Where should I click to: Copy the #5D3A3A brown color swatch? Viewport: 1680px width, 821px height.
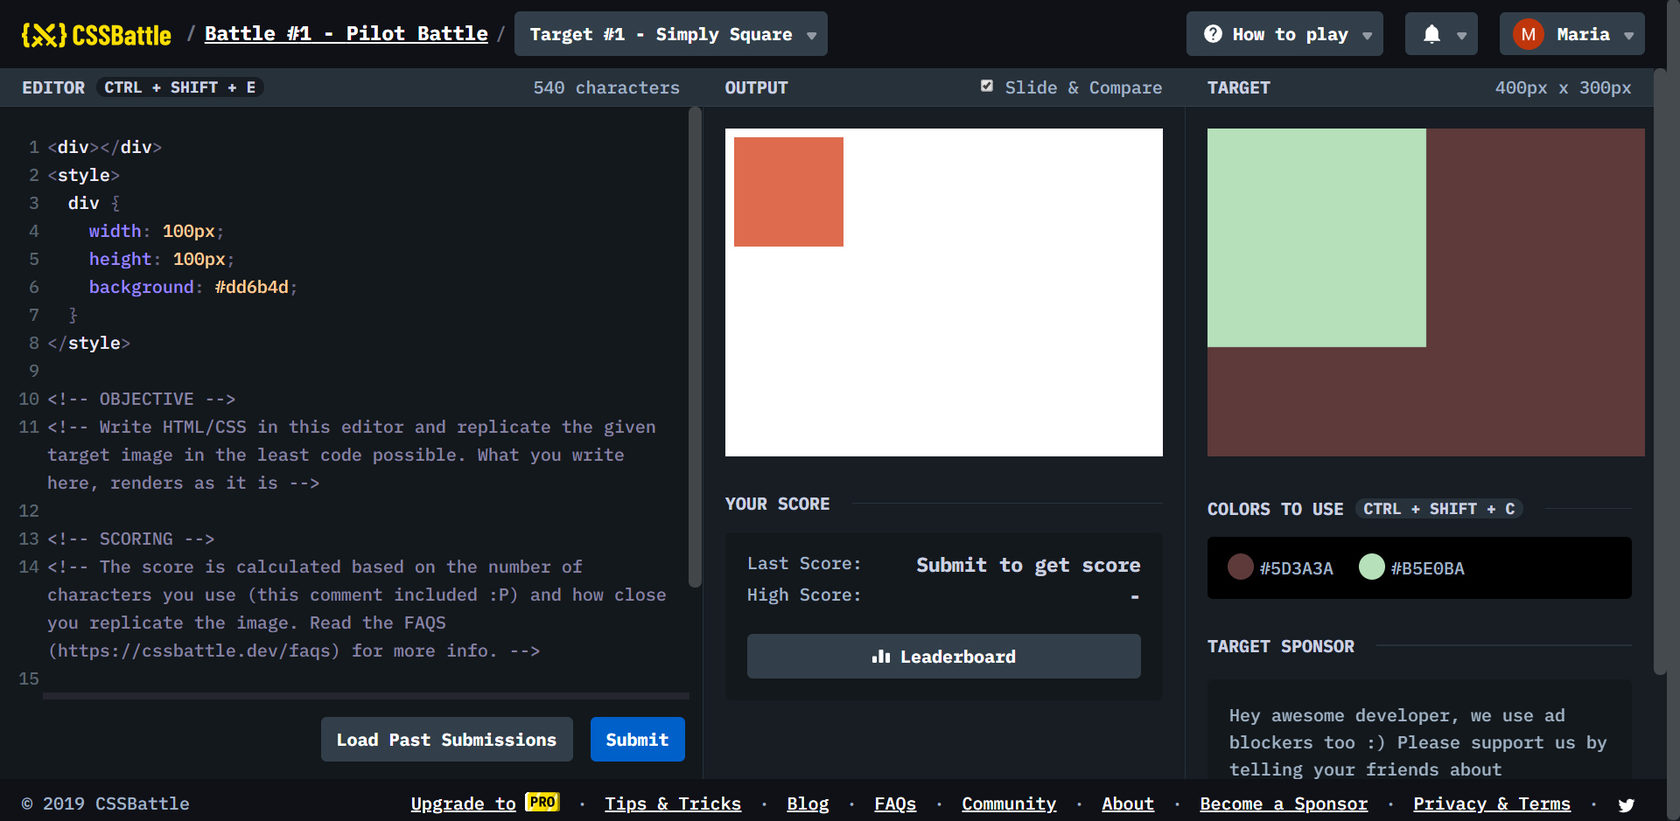1241,567
